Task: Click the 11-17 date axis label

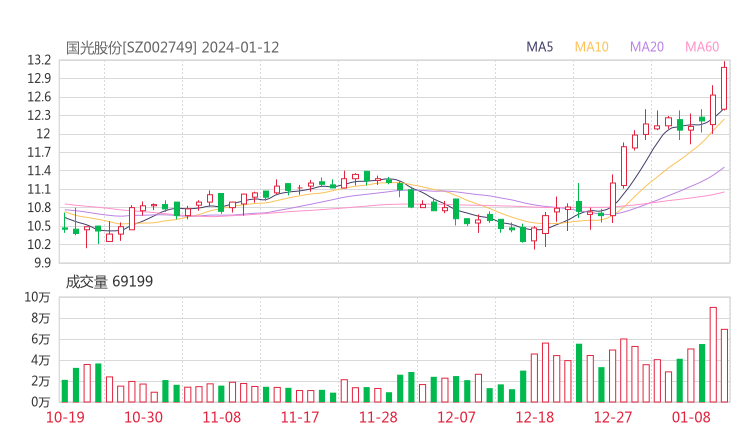Action: tap(300, 417)
